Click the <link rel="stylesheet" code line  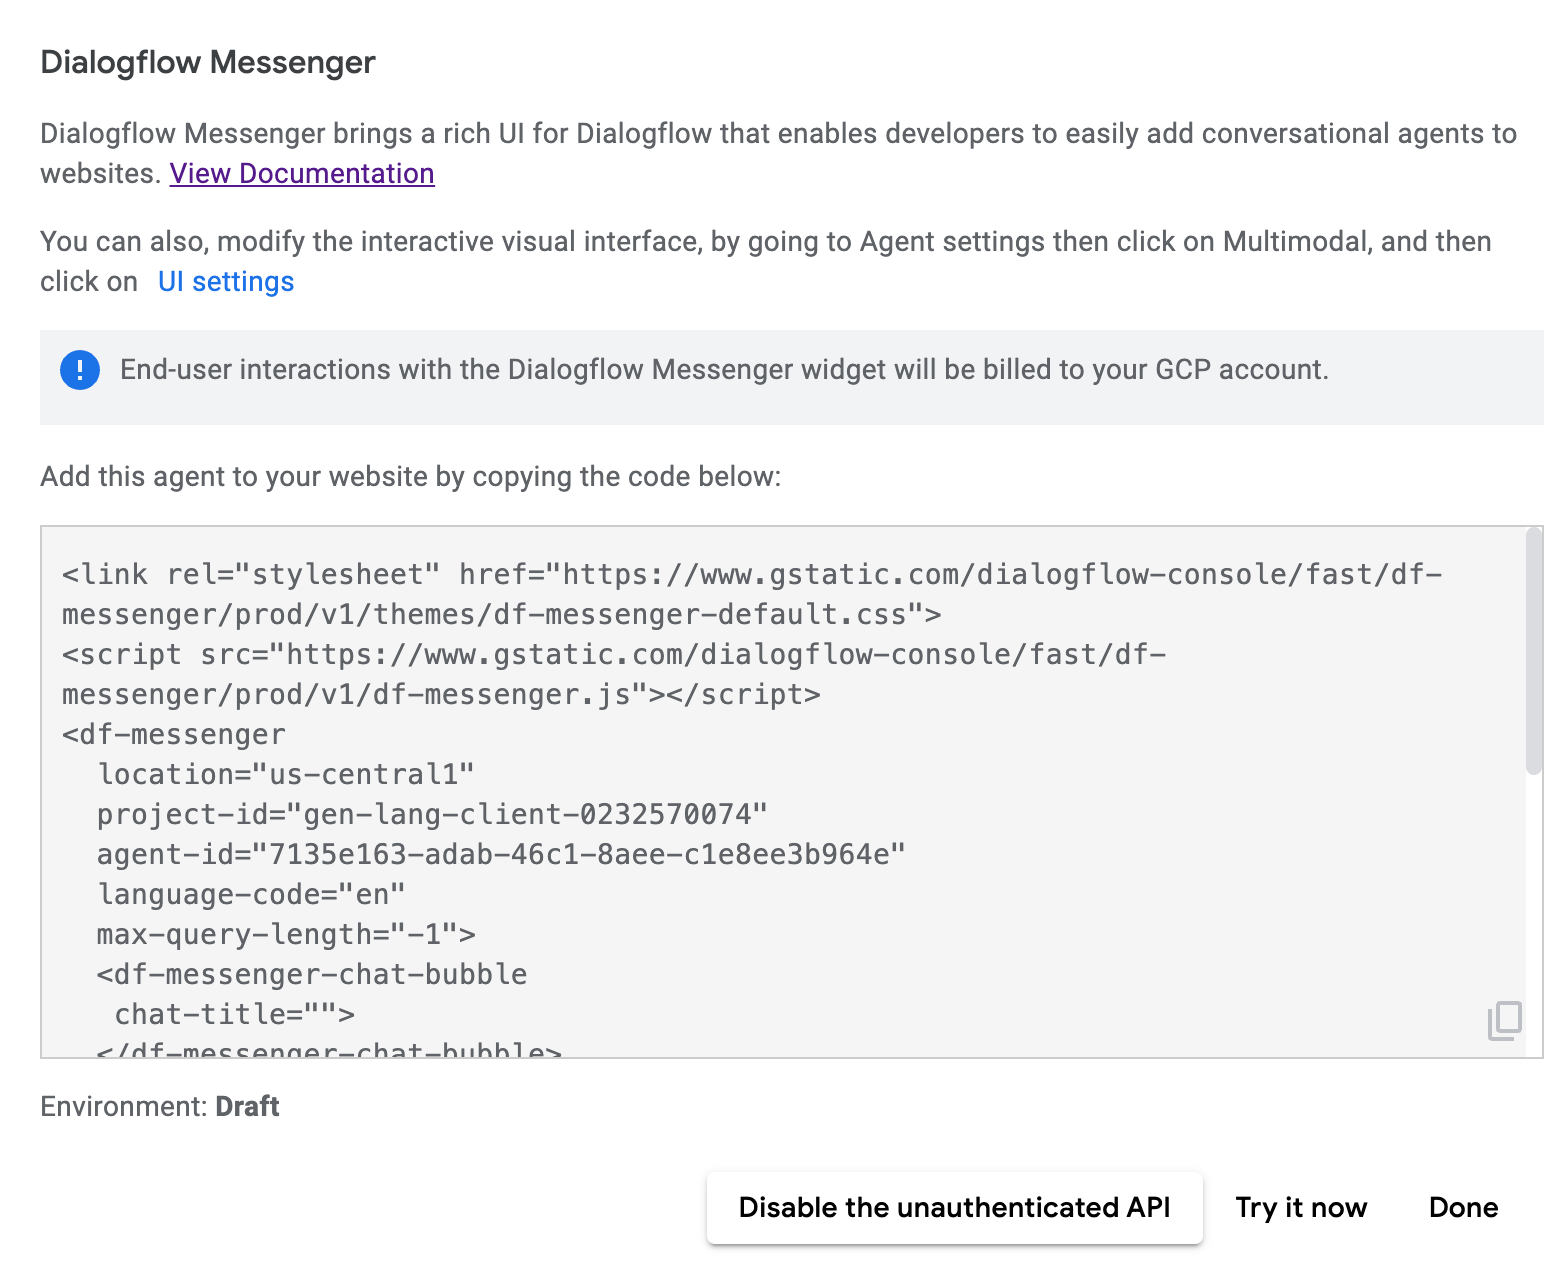[x=752, y=594]
